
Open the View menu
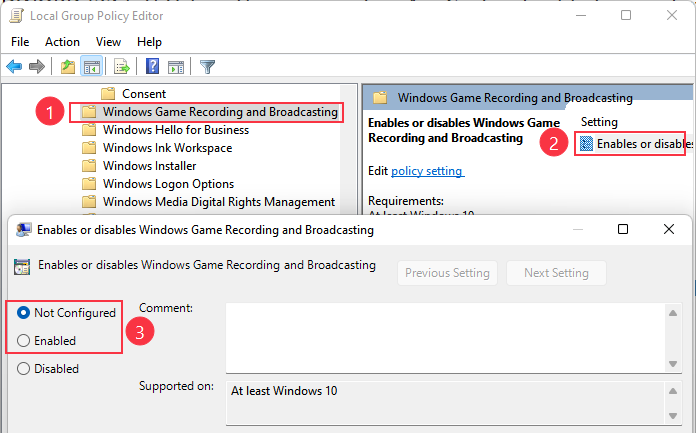pyautogui.click(x=108, y=42)
